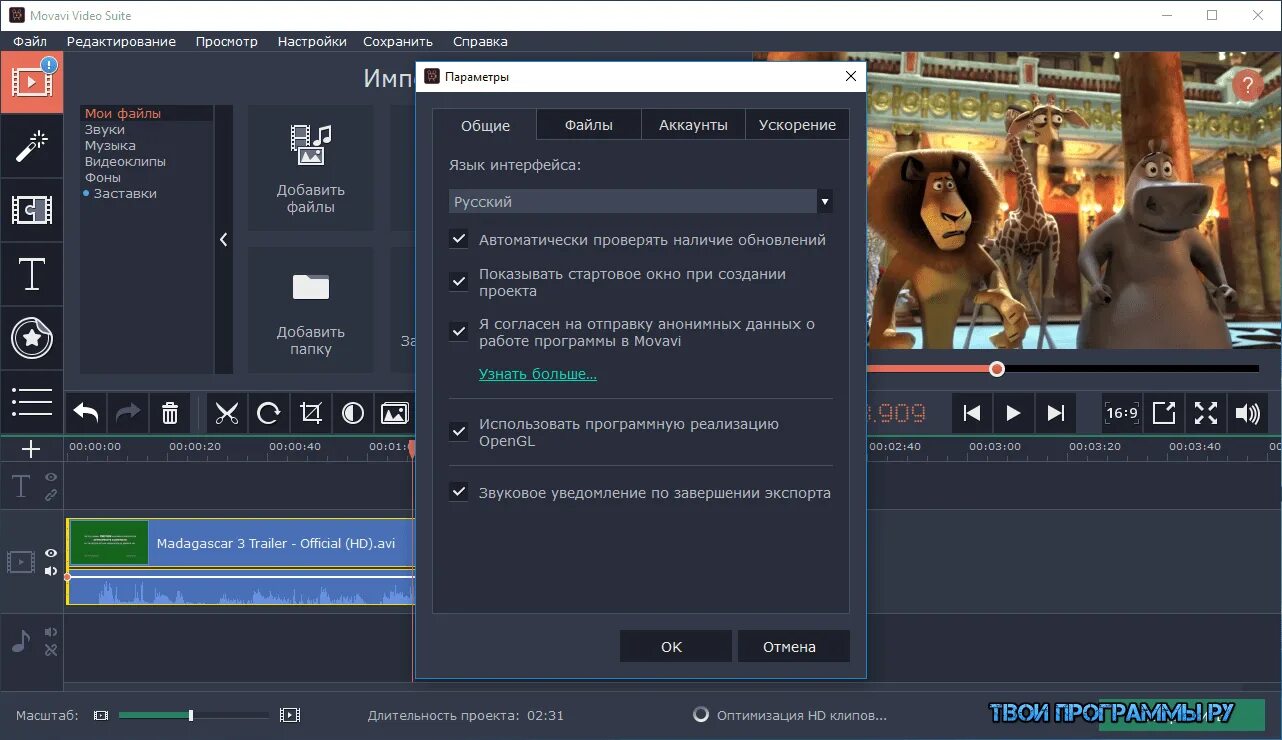
Task: Click Отмена to cancel settings
Action: pos(794,646)
